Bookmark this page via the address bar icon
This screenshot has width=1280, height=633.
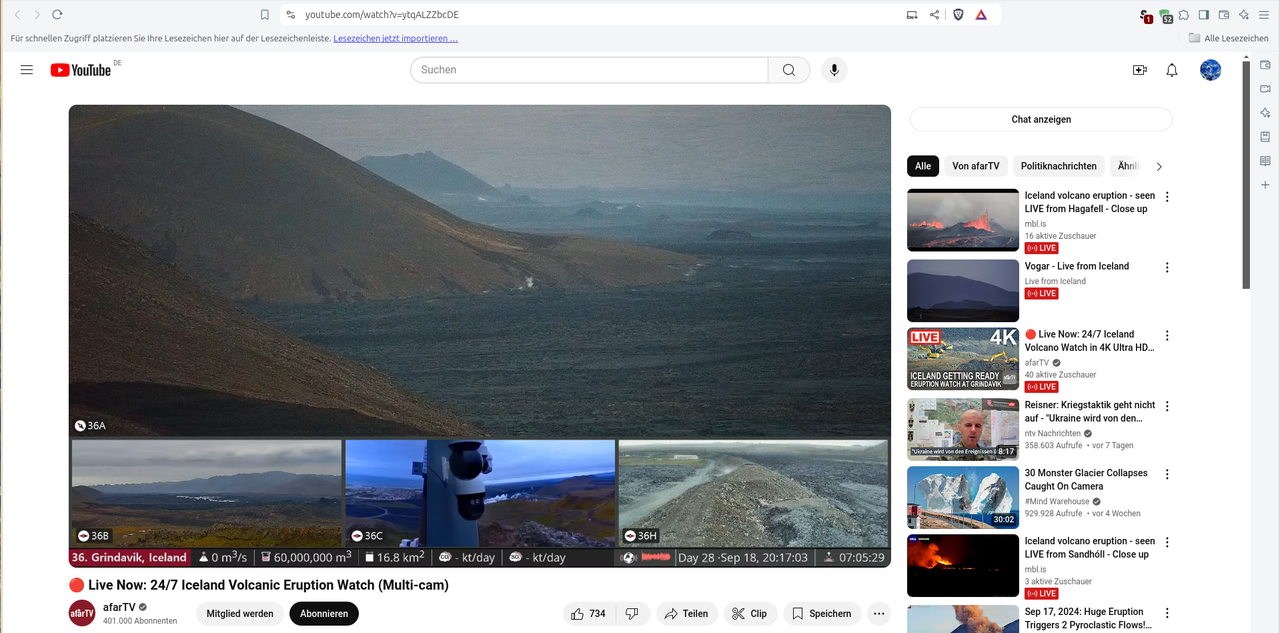tap(265, 15)
